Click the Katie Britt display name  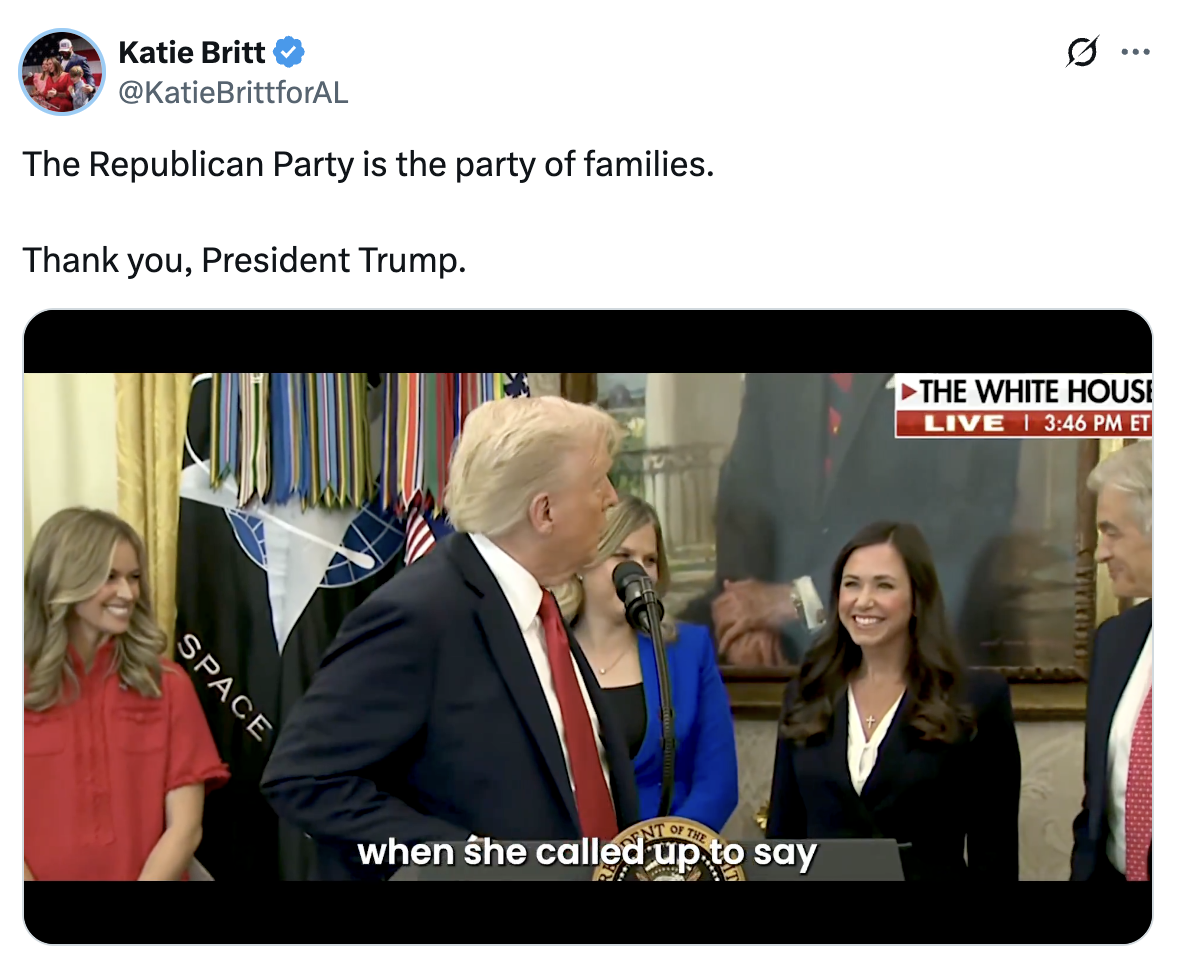click(x=191, y=52)
